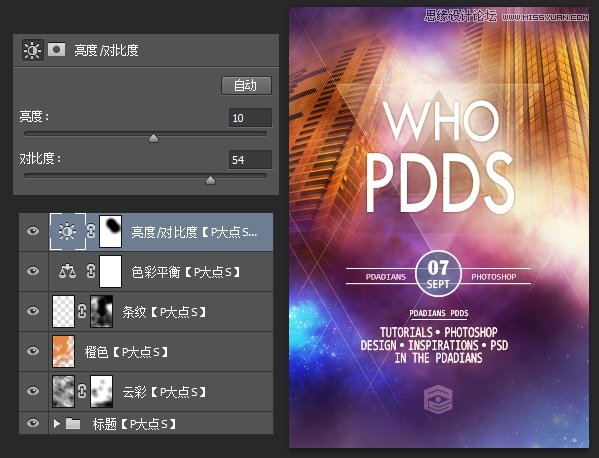Select the mask icon in properties header
This screenshot has width=599, height=458.
[57, 50]
